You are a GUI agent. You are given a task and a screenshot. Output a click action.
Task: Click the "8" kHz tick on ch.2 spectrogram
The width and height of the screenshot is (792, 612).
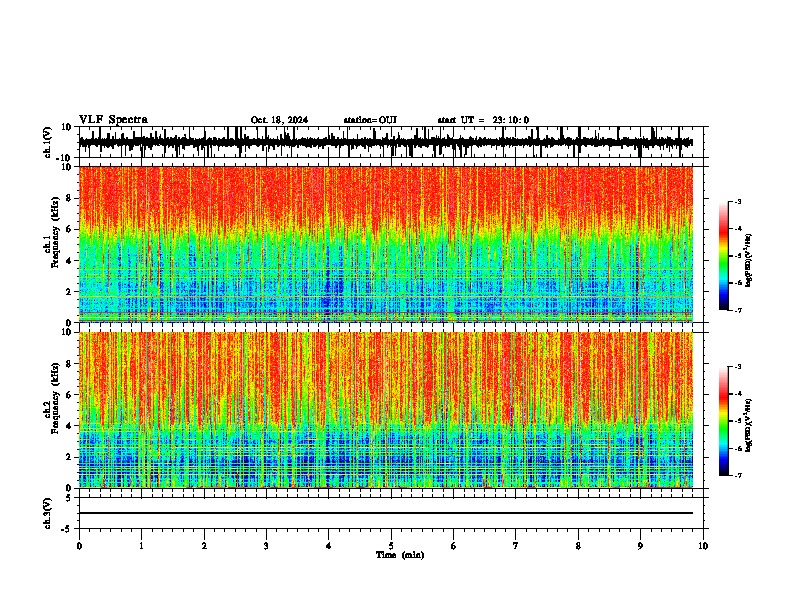70,364
